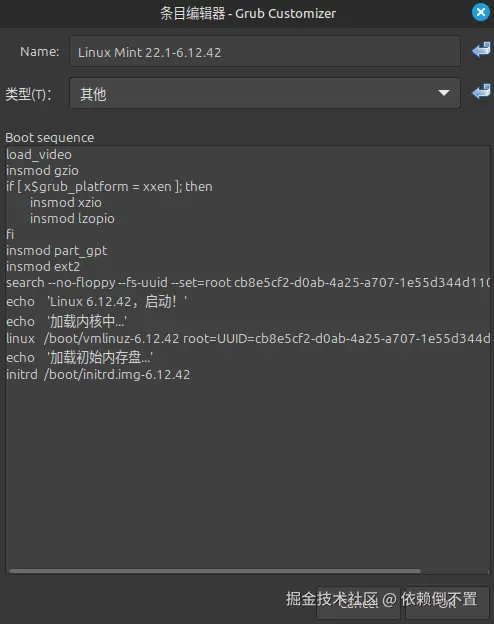Click the Cancel button
494x624 pixels.
[358, 603]
